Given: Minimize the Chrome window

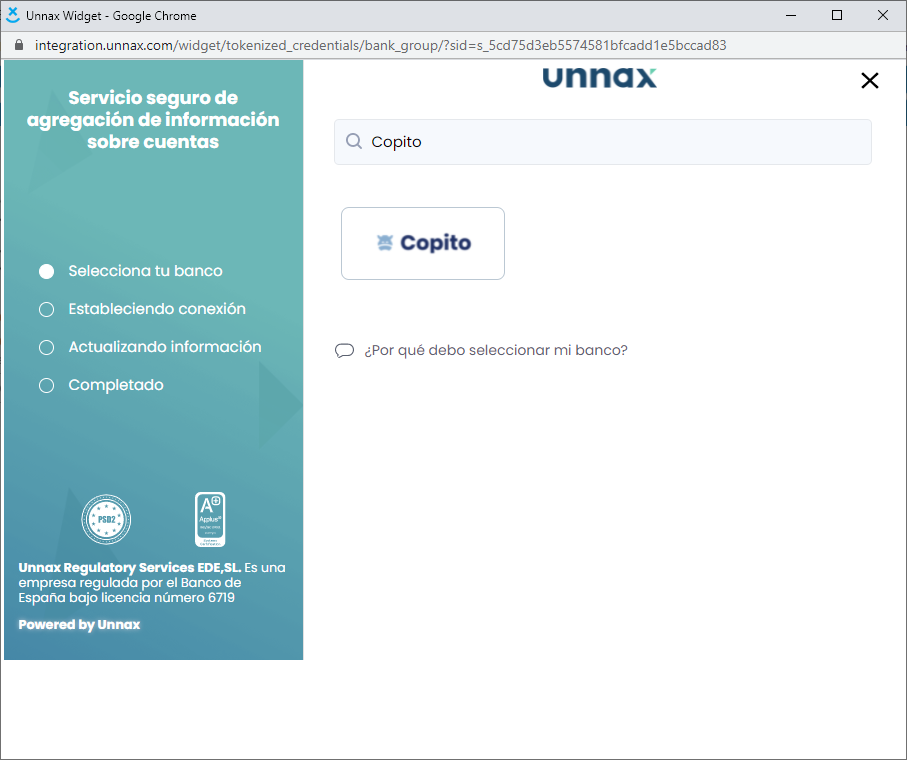Looking at the screenshot, I should click(791, 15).
